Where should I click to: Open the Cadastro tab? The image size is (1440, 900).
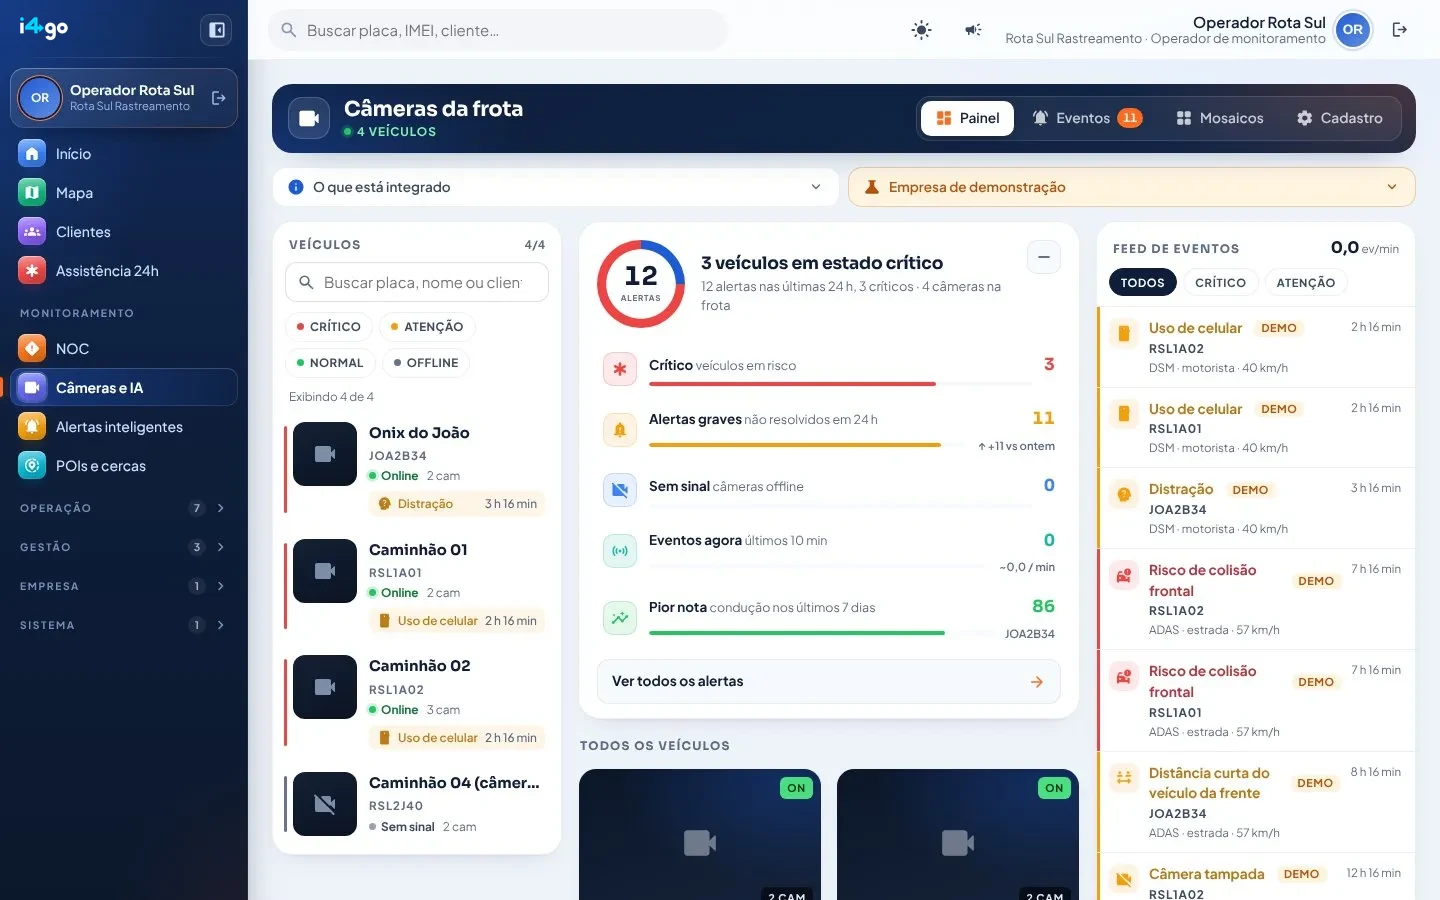point(1339,118)
